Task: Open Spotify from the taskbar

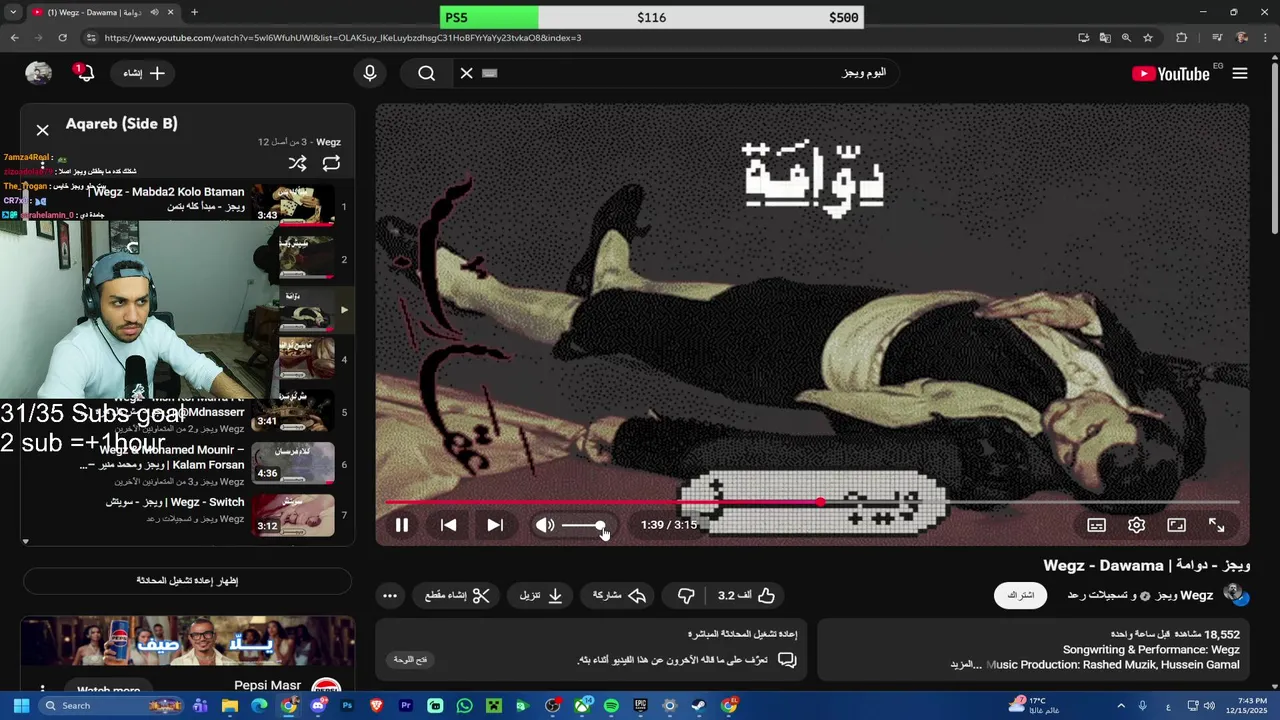Action: [x=611, y=706]
